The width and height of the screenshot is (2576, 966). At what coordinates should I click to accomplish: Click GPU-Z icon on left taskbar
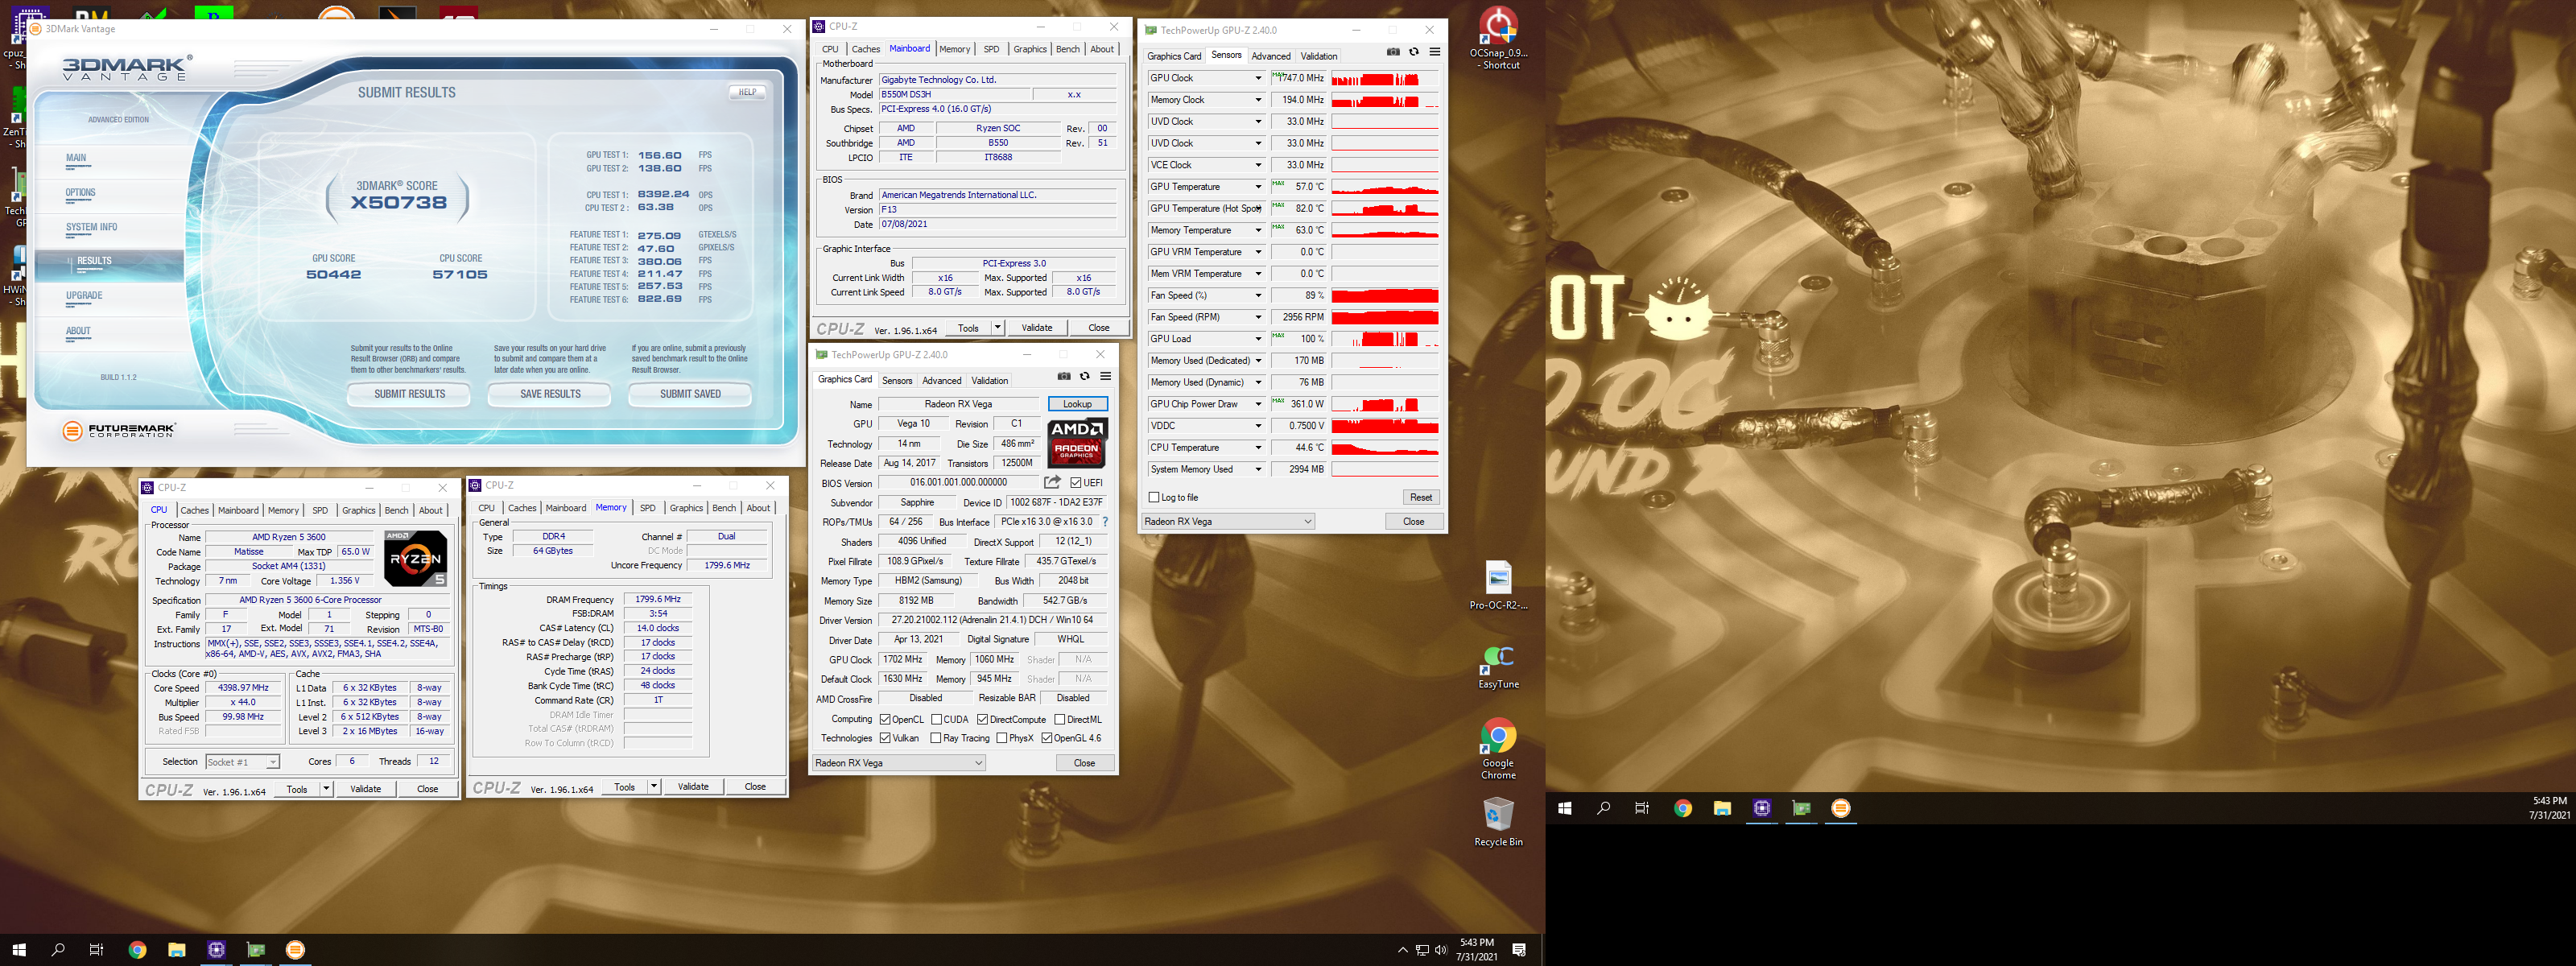click(x=256, y=949)
